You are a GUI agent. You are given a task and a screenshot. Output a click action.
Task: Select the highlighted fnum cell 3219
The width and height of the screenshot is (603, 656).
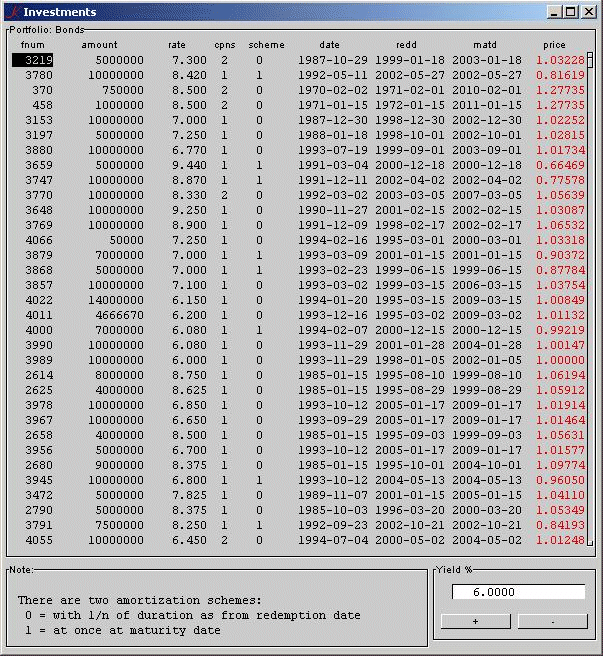click(33, 60)
